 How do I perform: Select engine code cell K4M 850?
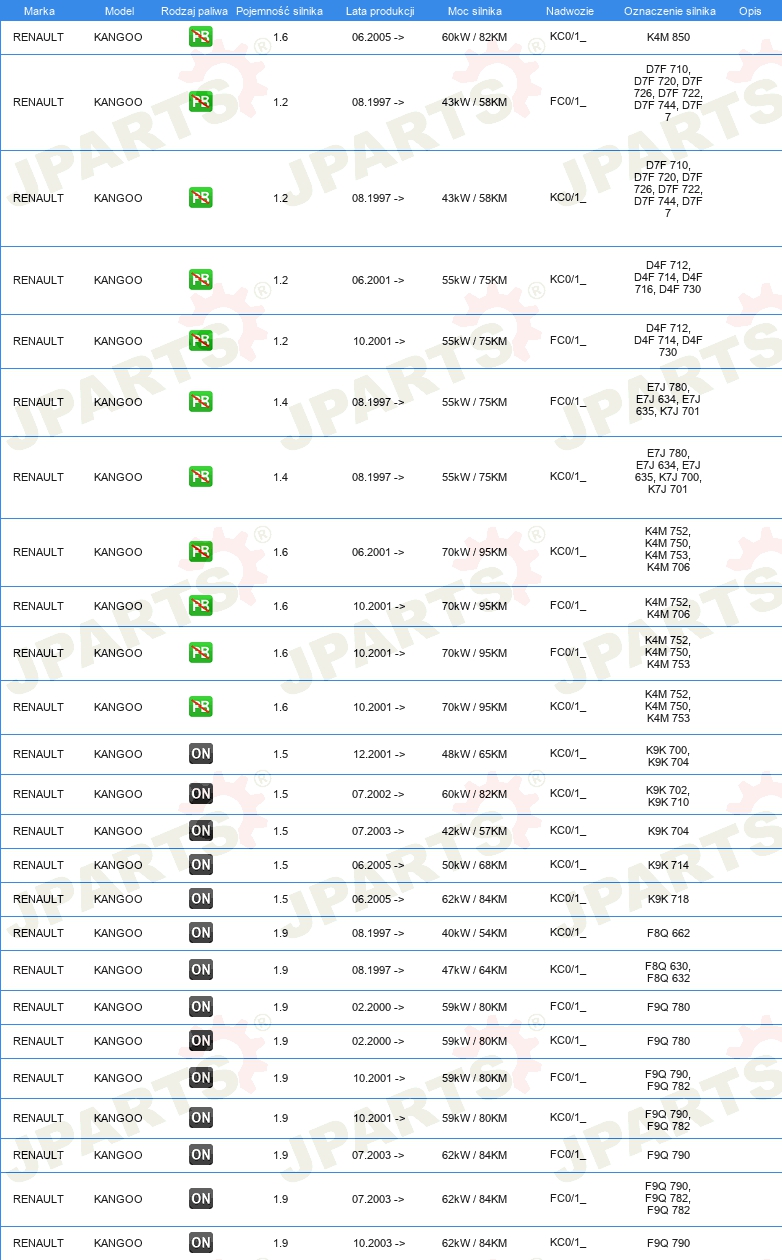coord(668,37)
